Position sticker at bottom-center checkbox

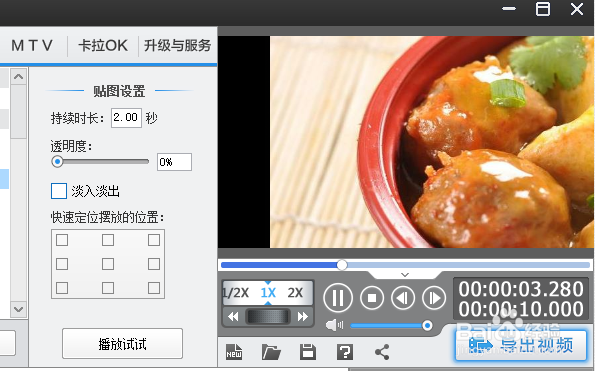click(x=108, y=288)
